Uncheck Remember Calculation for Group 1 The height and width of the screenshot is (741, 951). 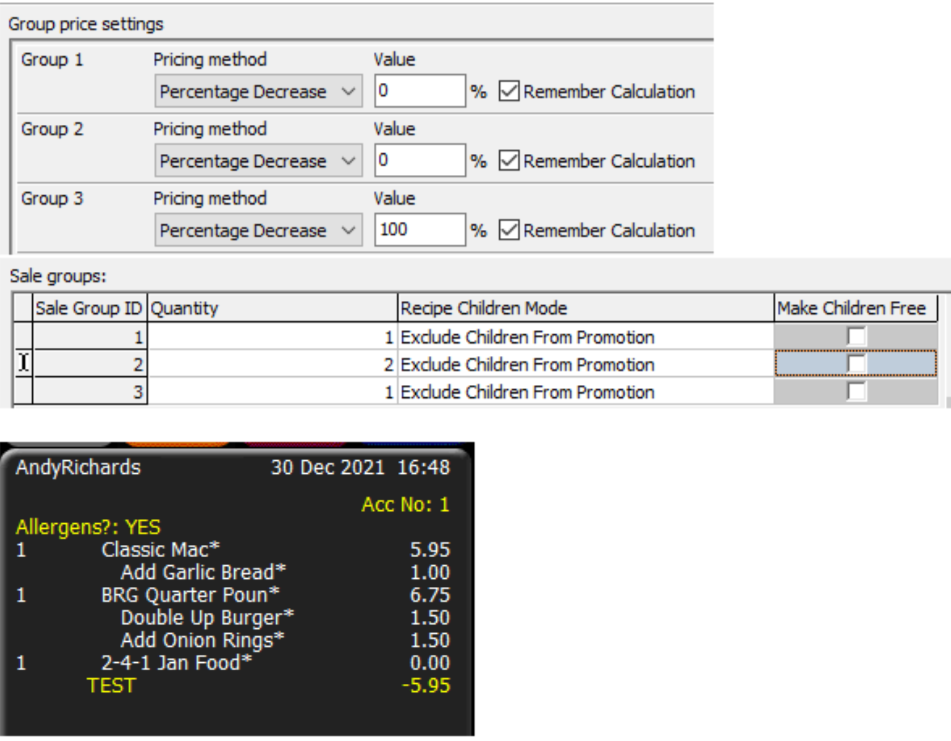(509, 92)
